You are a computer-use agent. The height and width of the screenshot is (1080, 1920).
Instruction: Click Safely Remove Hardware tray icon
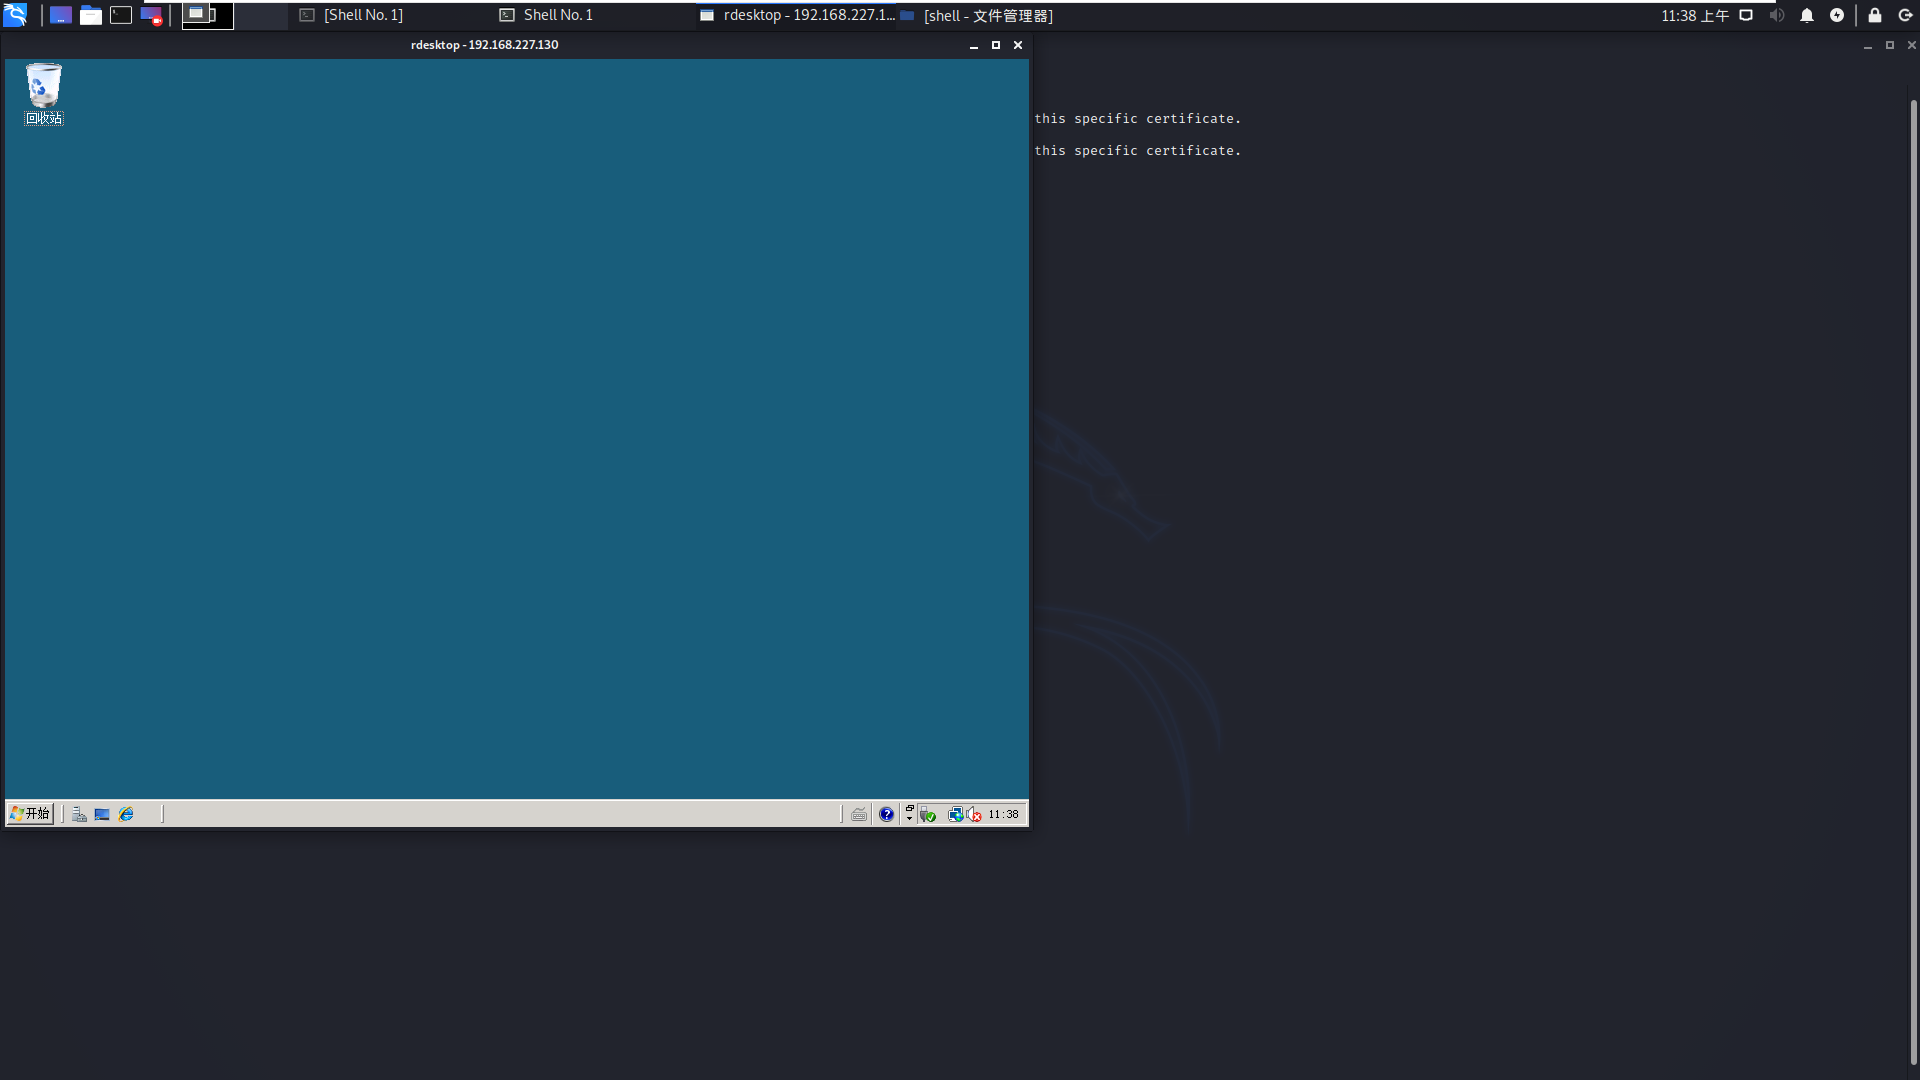(x=928, y=815)
